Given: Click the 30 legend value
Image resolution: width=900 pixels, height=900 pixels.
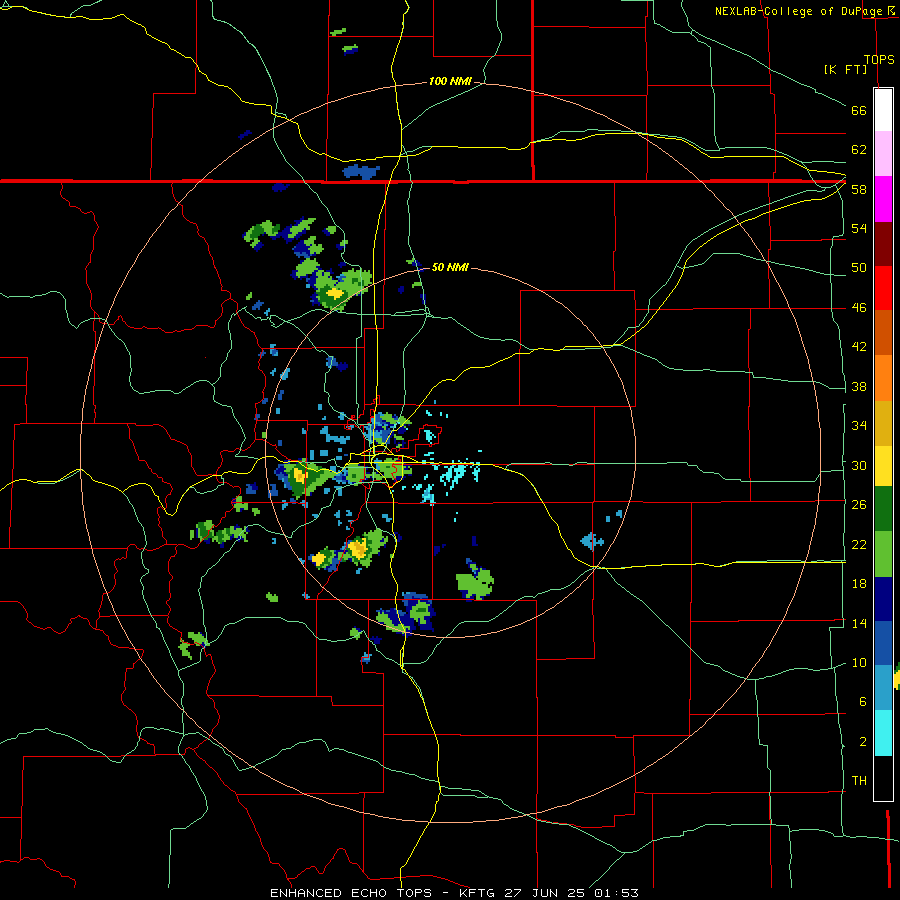Looking at the screenshot, I should tap(859, 465).
